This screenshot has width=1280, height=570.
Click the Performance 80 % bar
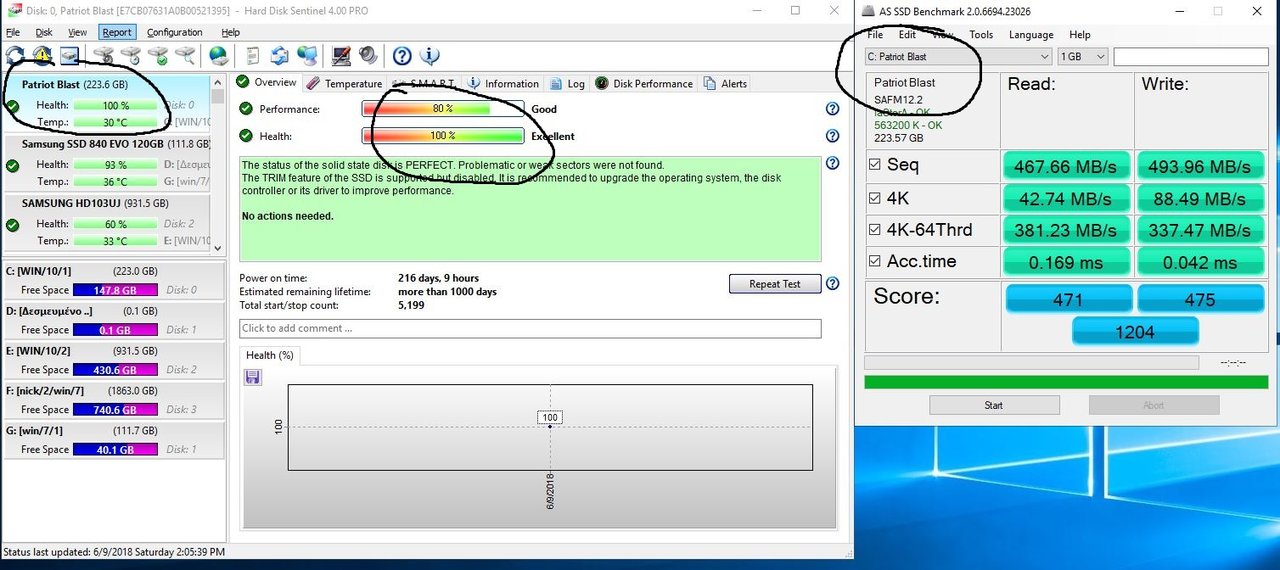click(443, 109)
